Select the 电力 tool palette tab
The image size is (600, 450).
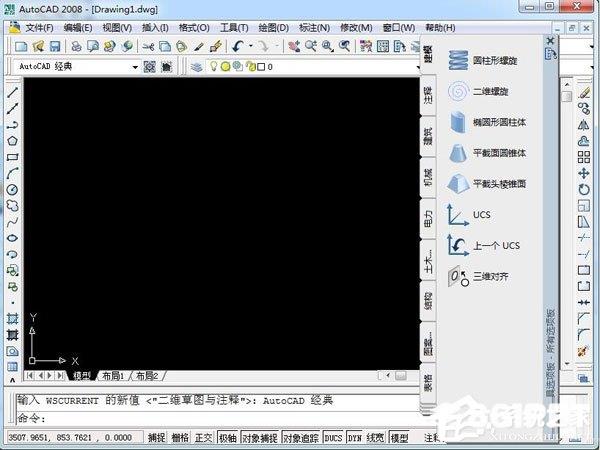point(428,218)
